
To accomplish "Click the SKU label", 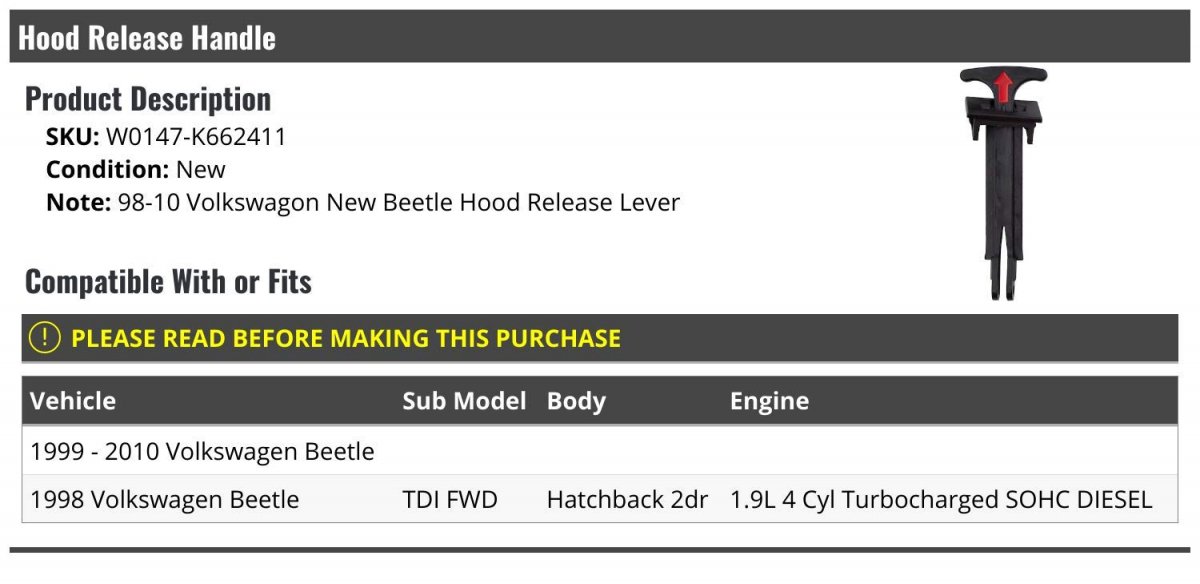I will point(72,137).
